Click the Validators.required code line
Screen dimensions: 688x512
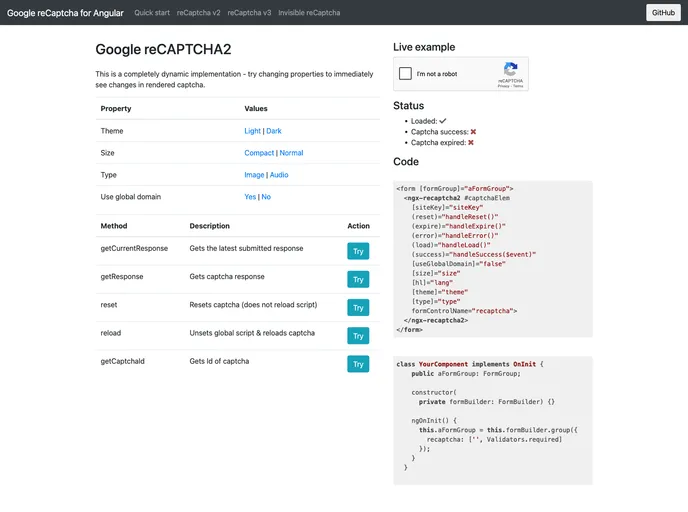click(x=494, y=439)
